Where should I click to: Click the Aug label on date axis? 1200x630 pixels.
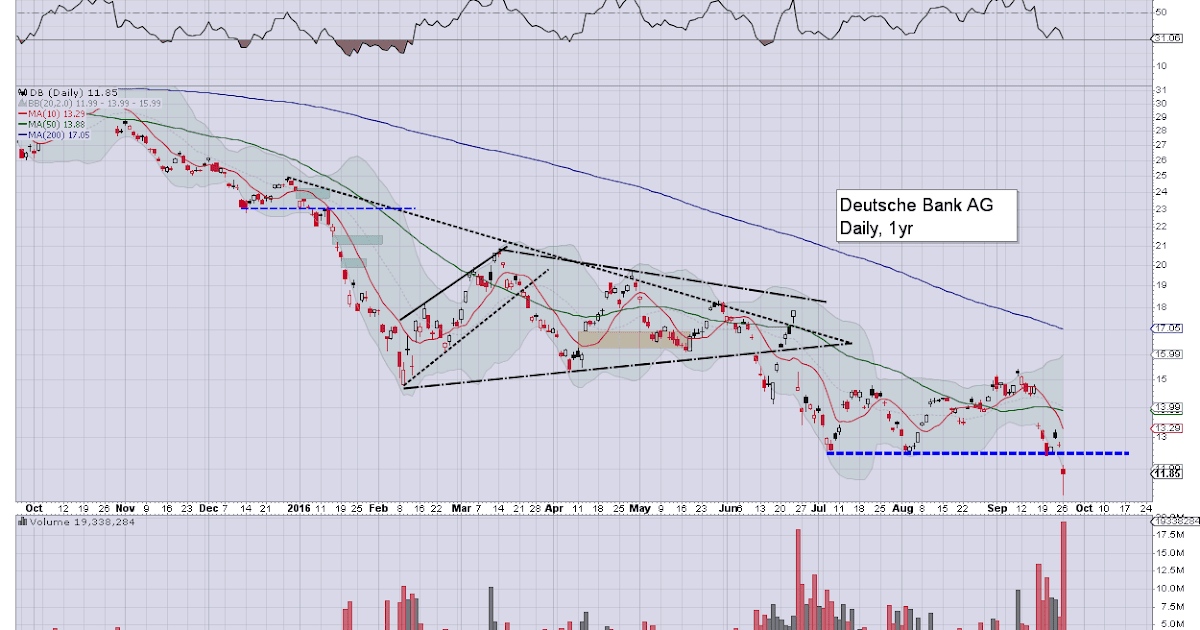tap(905, 507)
